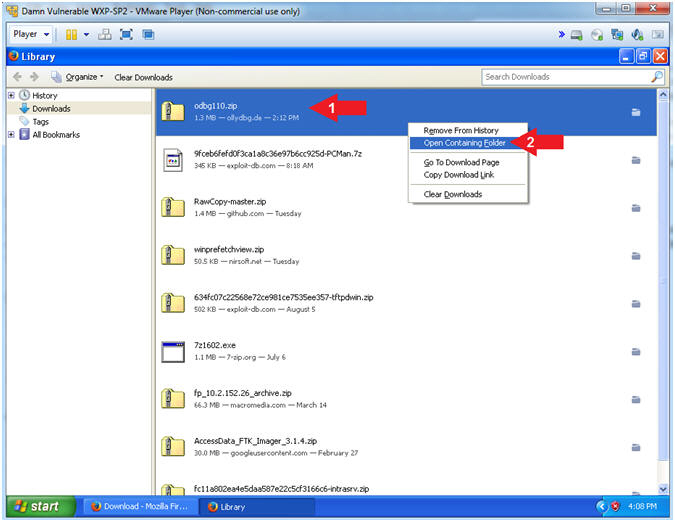This screenshot has height=522, width=675.
Task: Select All Bookmarks in the sidebar
Action: point(56,135)
